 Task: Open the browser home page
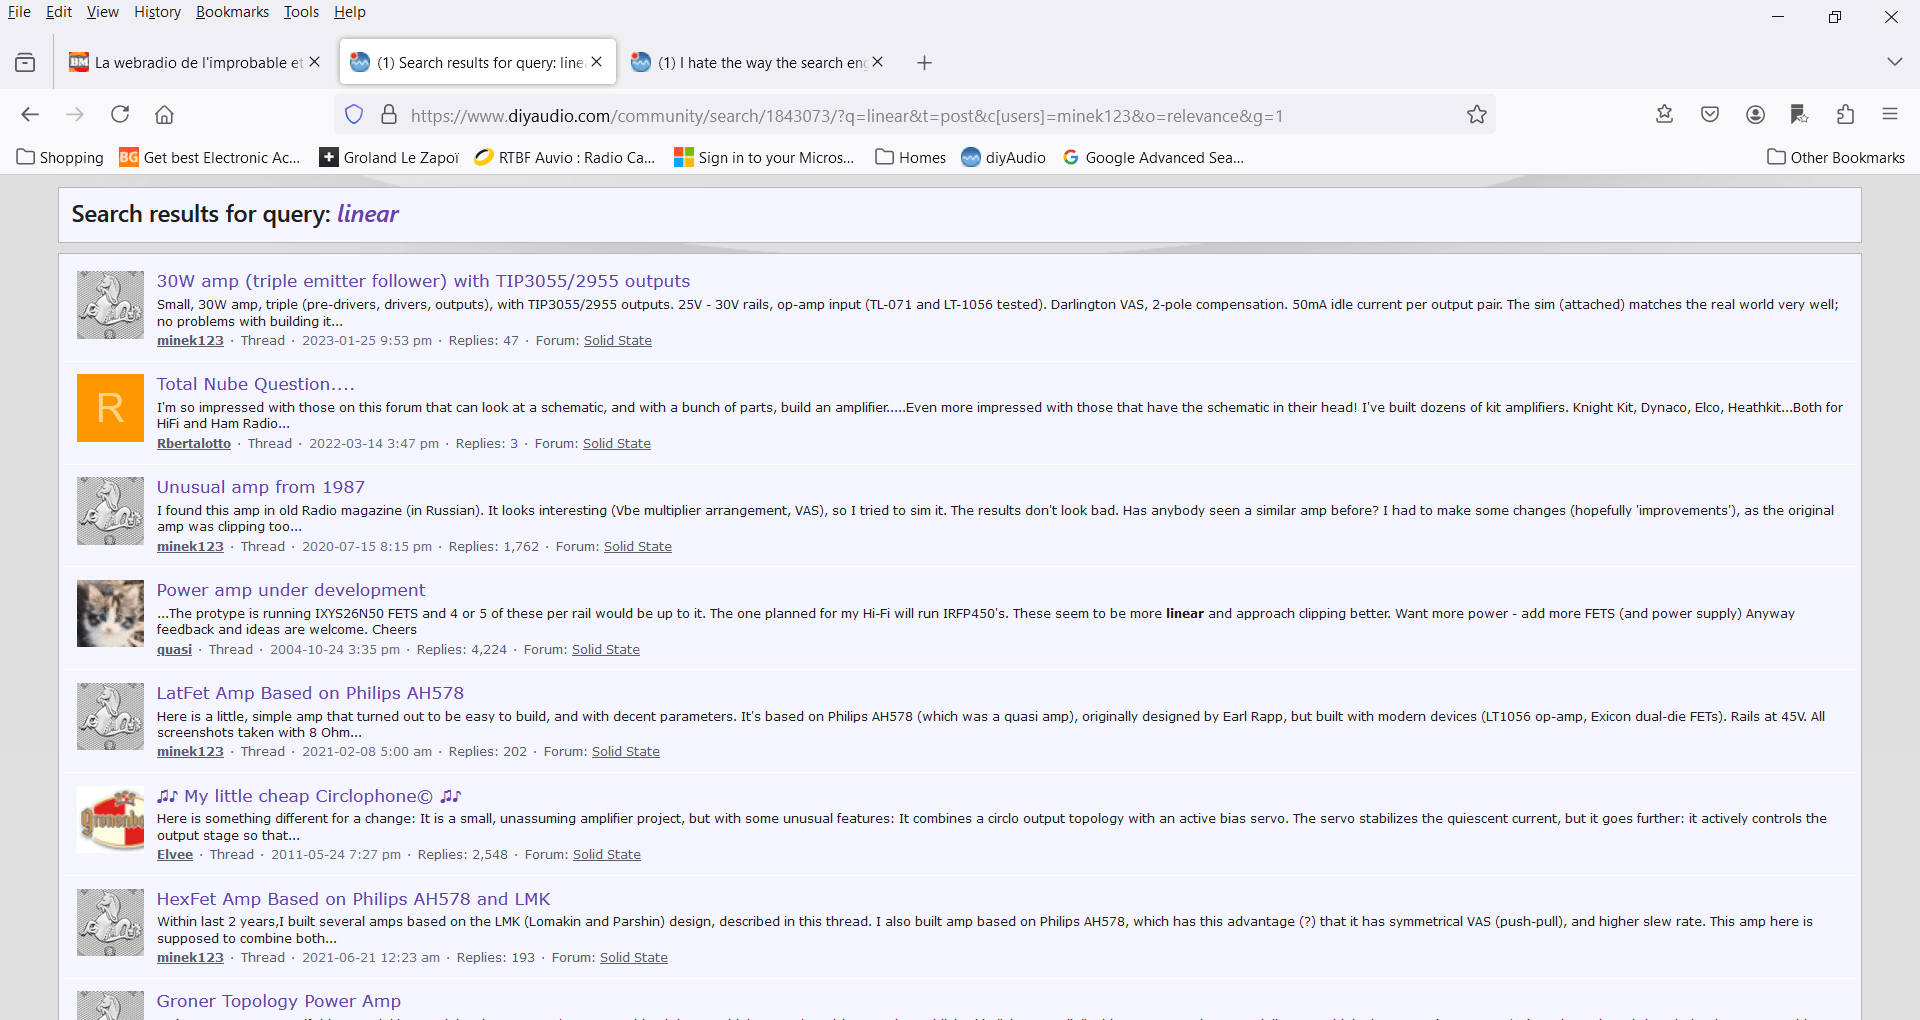[x=165, y=115]
